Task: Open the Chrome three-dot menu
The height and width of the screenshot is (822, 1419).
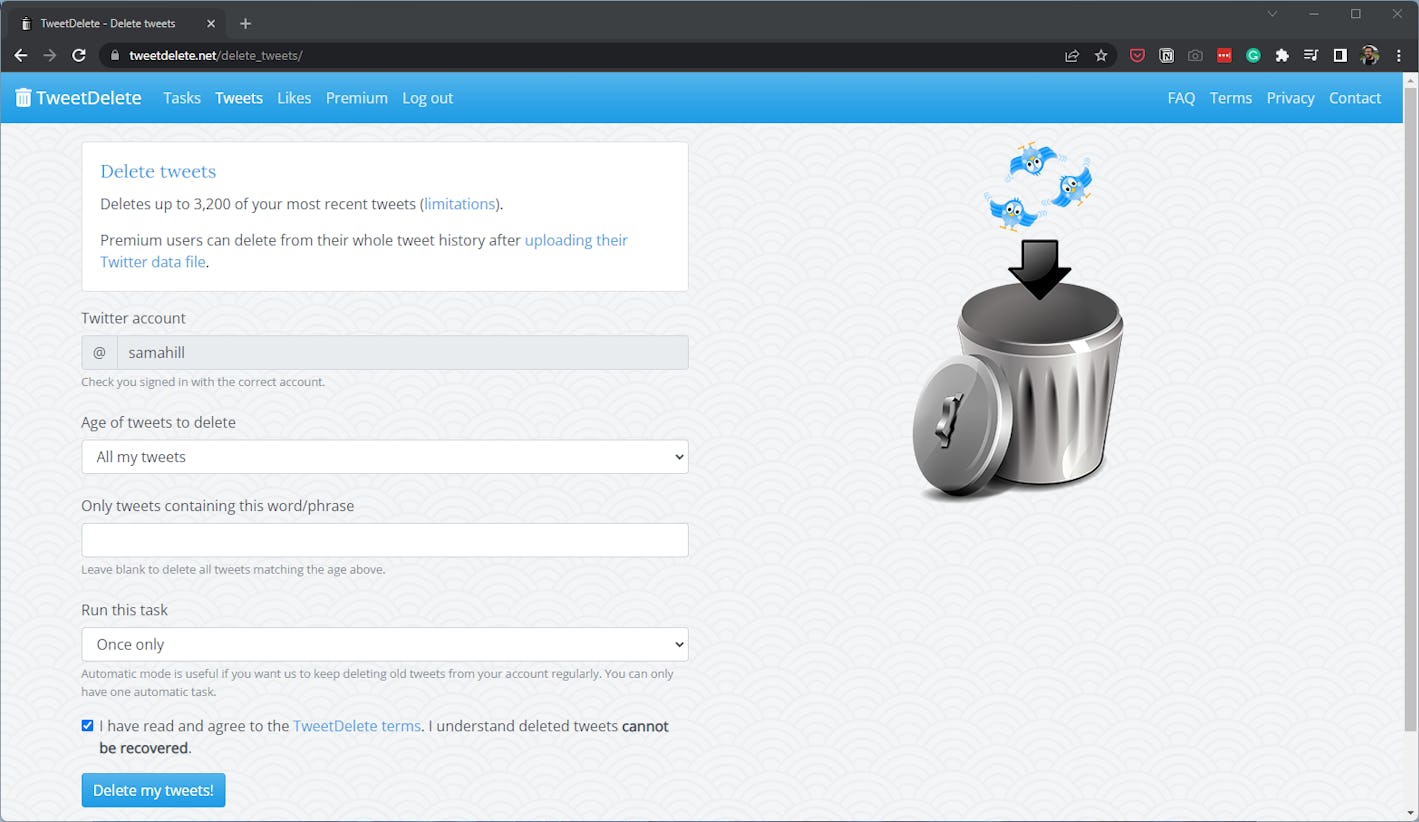Action: tap(1399, 56)
